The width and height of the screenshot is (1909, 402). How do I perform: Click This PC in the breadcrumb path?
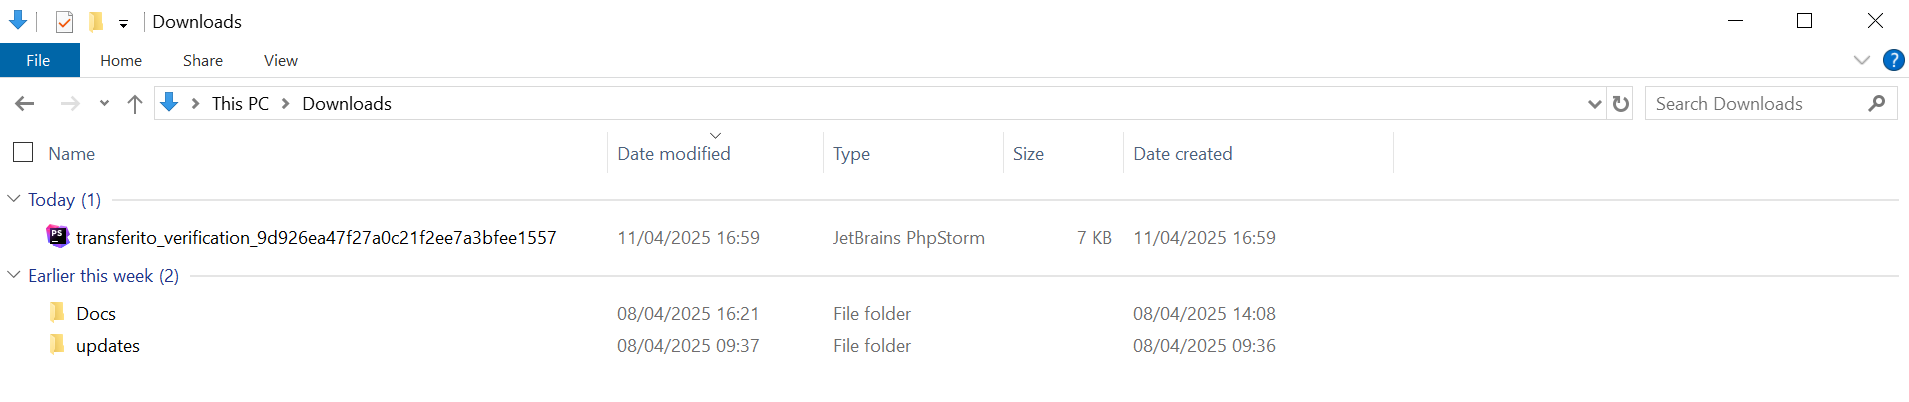click(x=240, y=103)
